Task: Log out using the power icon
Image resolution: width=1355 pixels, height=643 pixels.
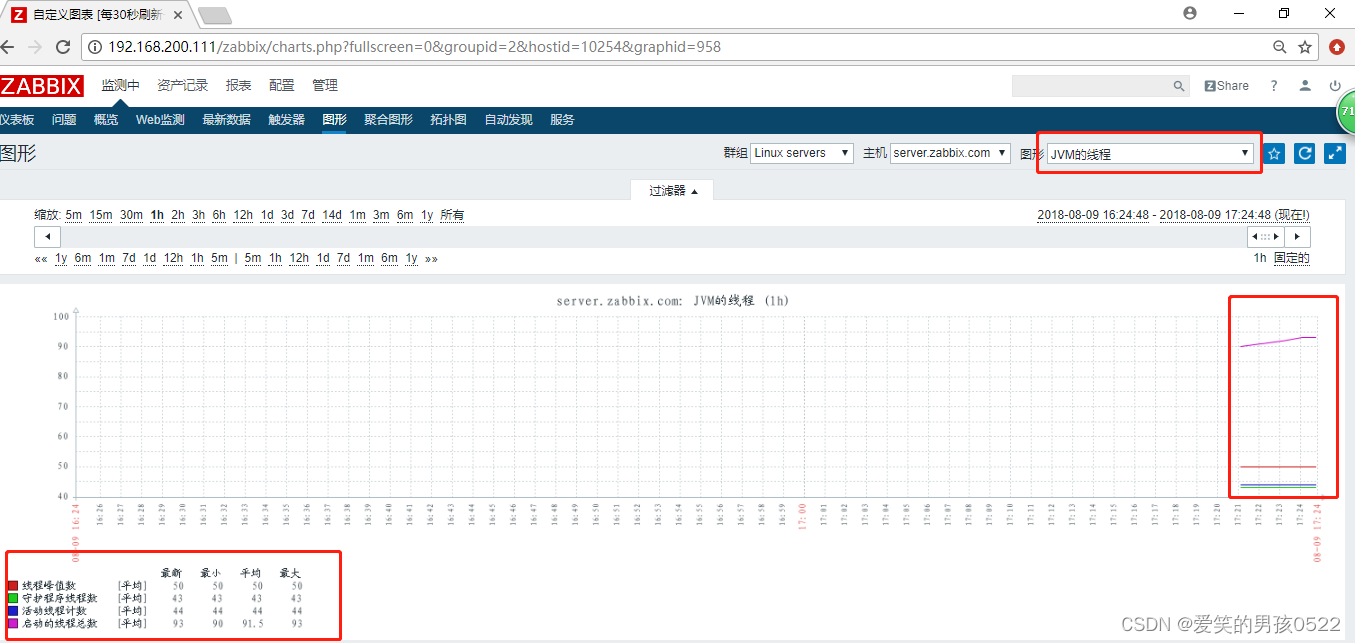Action: click(1336, 86)
